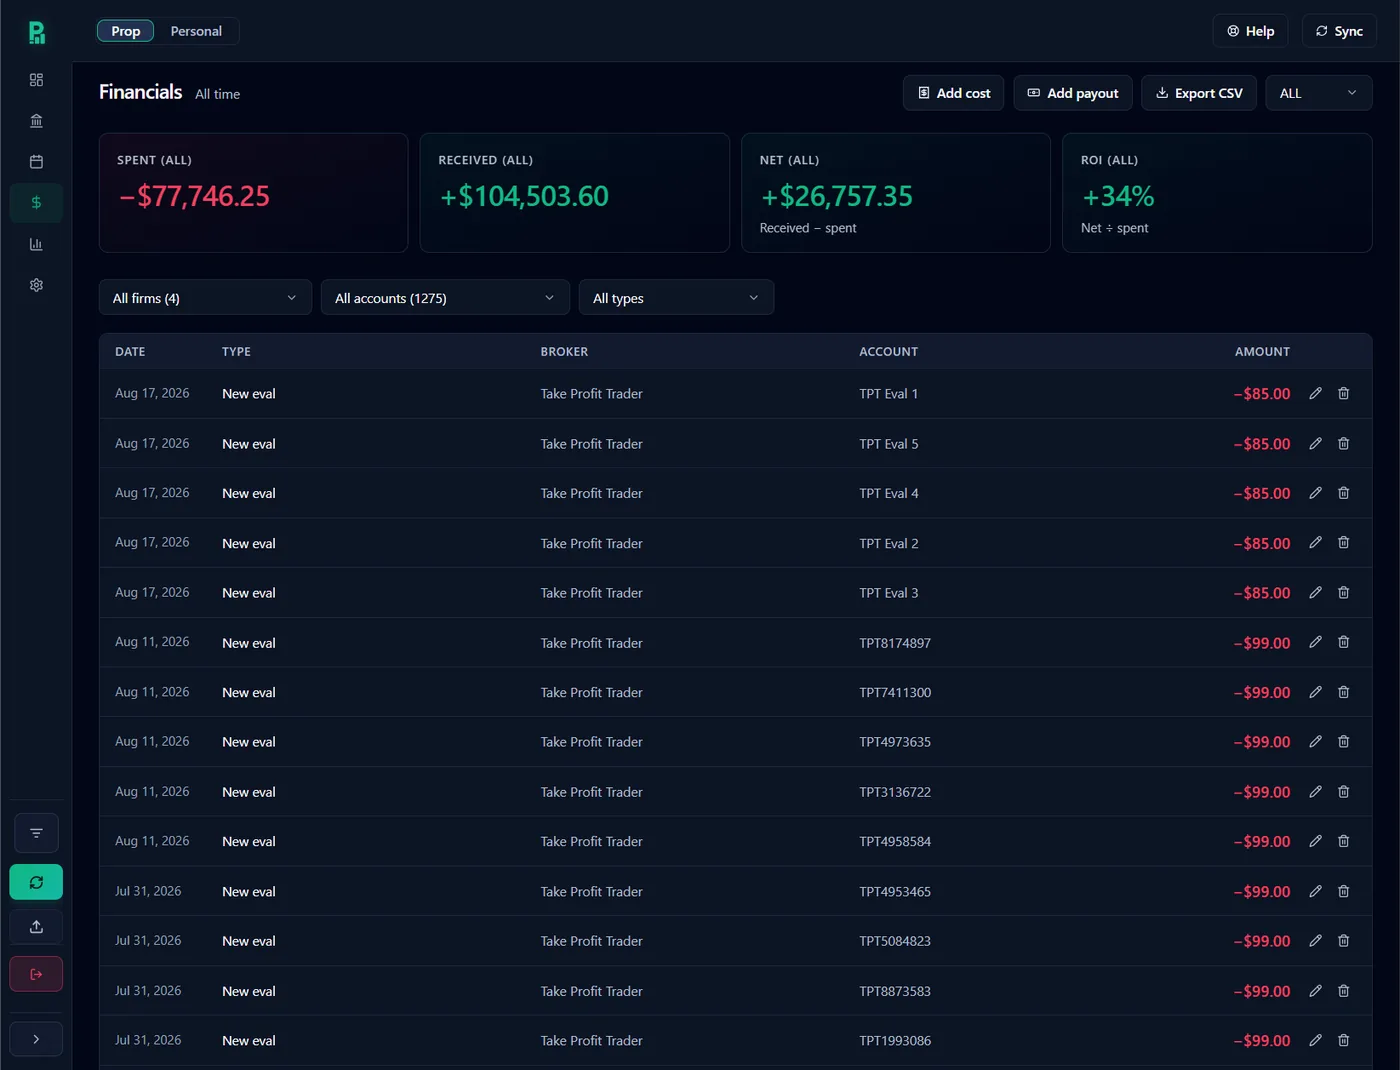Image resolution: width=1400 pixels, height=1070 pixels.
Task: Click the red logout icon in sidebar
Action: pos(36,974)
